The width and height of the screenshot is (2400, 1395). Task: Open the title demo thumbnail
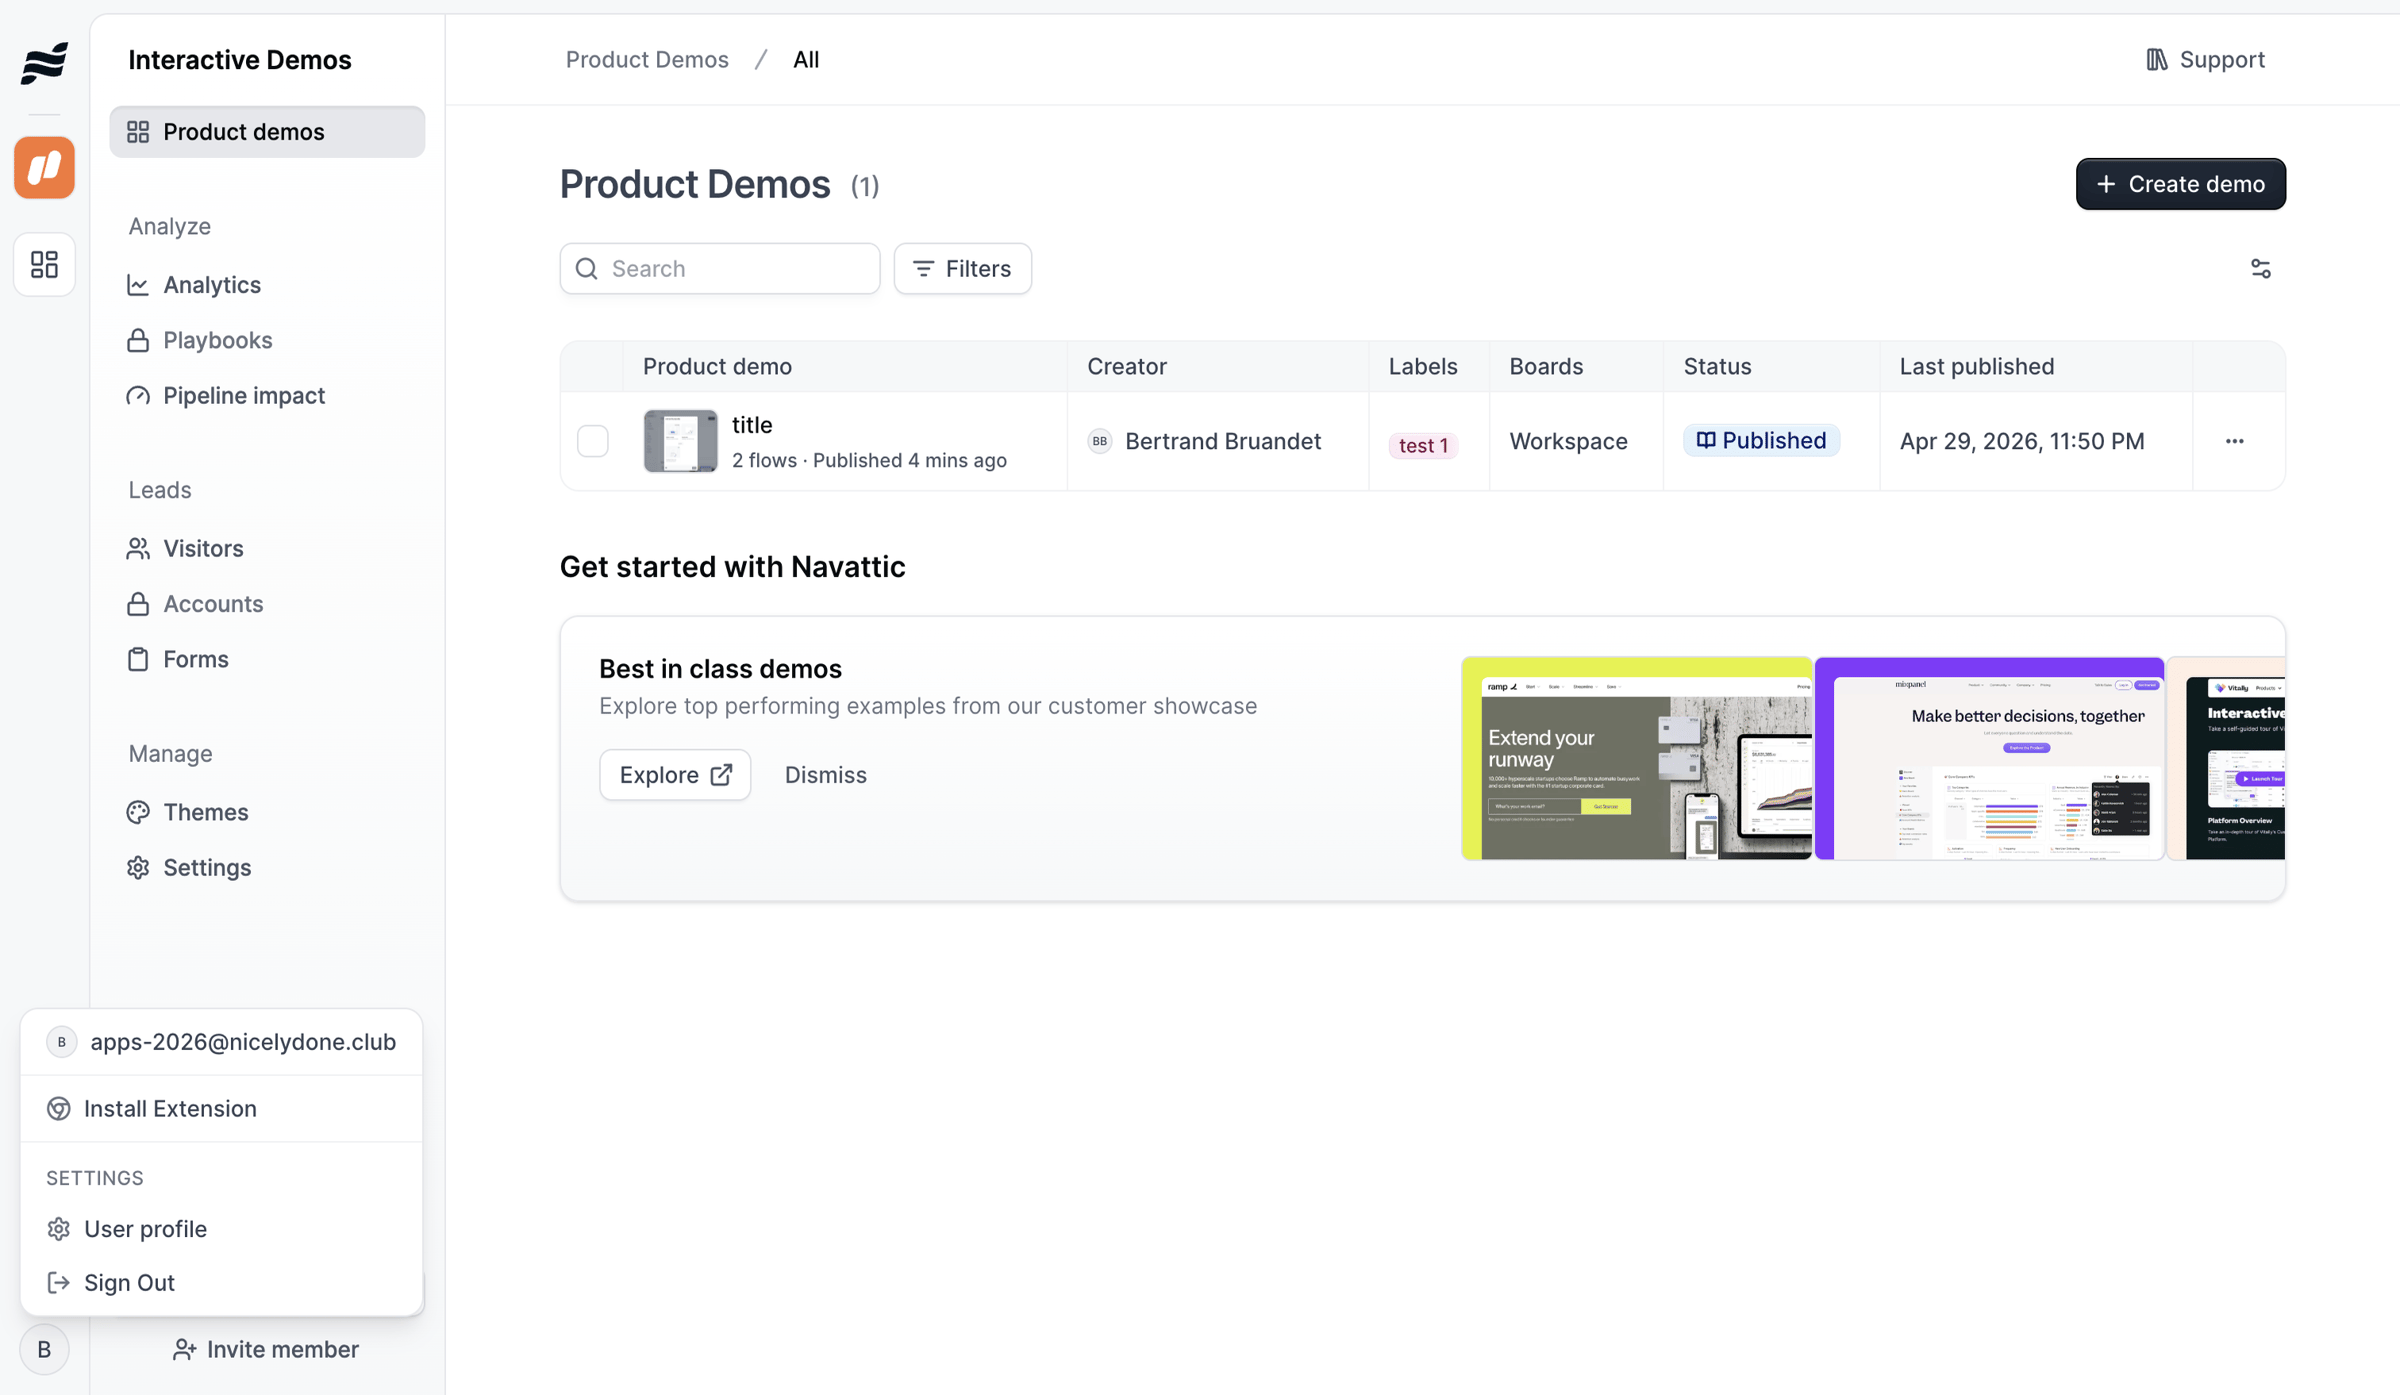680,441
